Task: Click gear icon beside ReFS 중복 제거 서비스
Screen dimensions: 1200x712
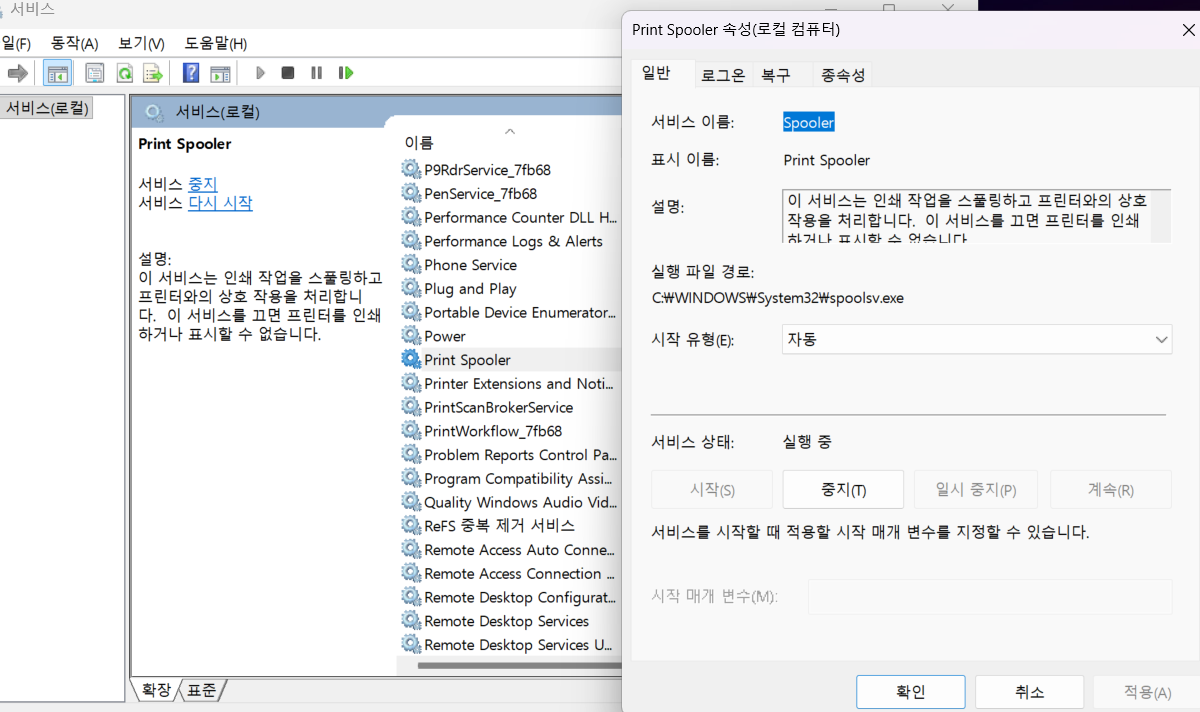Action: 411,525
